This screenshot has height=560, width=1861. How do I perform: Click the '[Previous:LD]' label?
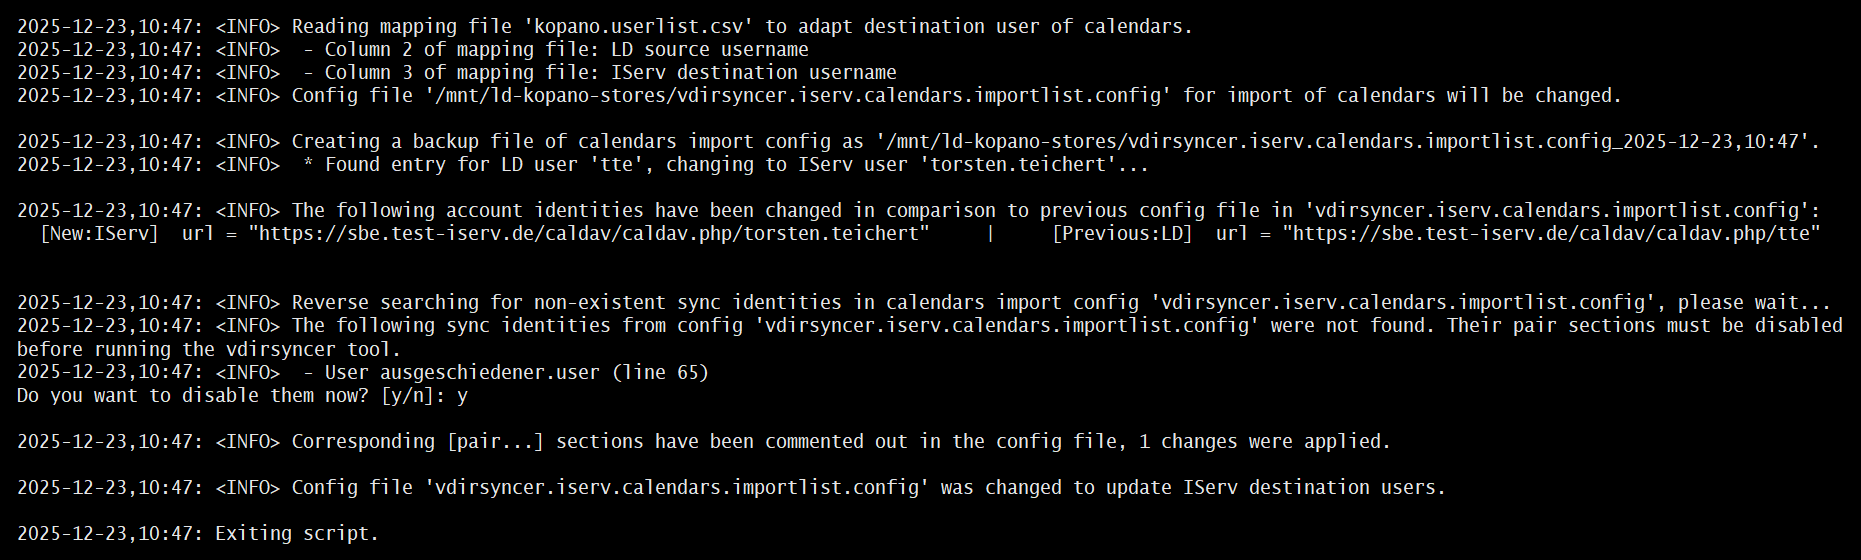(x=1122, y=234)
